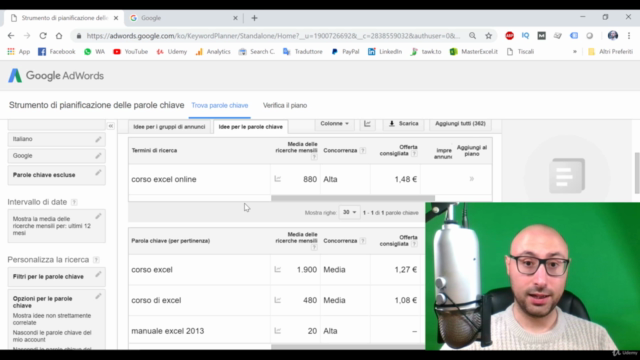Edit Filtri per le parole chiave pencil
Viewport: 640px width, 360px height.
click(x=98, y=275)
